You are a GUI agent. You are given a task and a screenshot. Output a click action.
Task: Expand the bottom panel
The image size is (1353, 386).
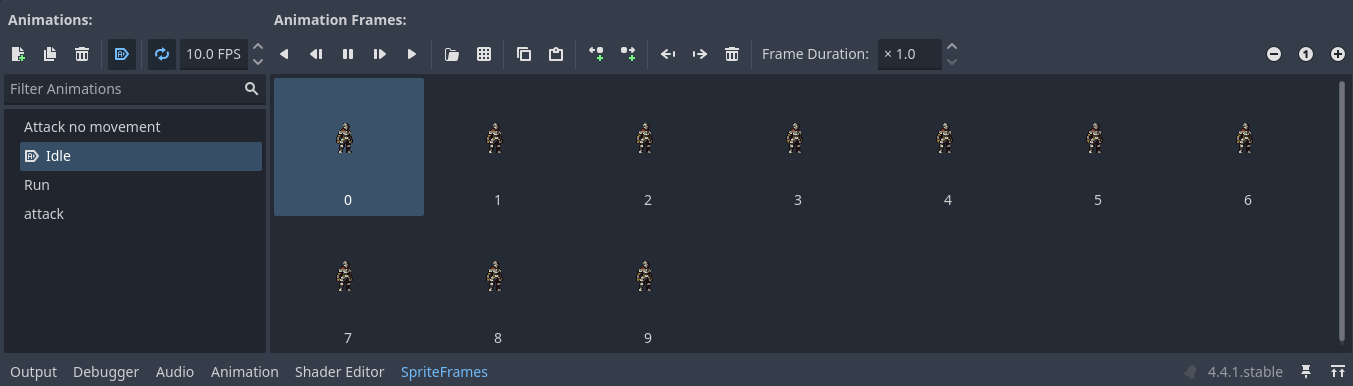click(x=1338, y=372)
